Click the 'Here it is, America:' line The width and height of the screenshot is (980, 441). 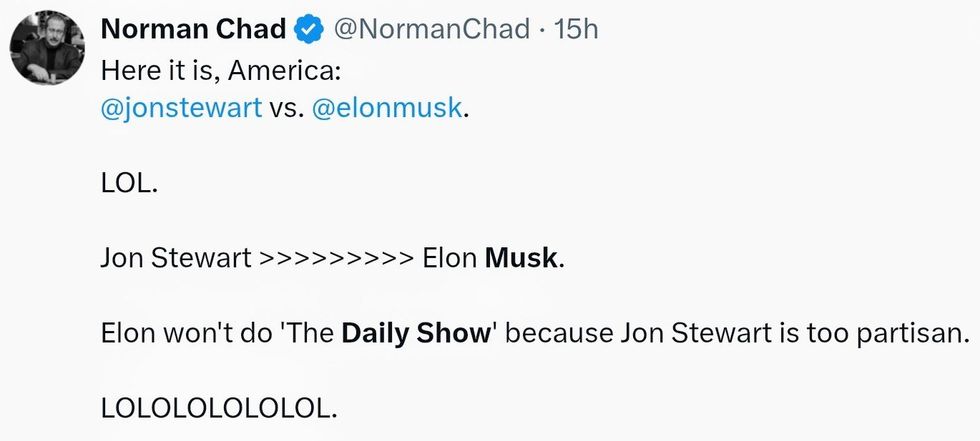(x=200, y=71)
